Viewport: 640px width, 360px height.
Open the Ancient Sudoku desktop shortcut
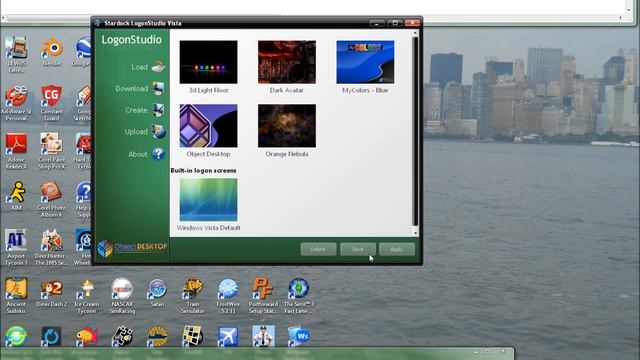[16, 295]
